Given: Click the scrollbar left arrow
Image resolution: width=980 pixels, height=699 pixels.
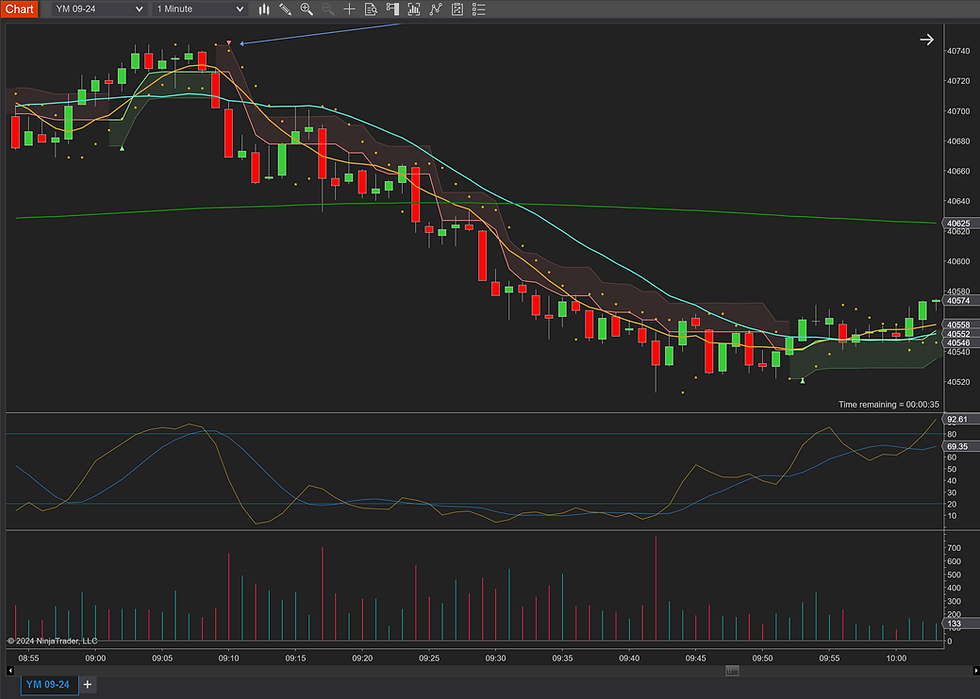Looking at the screenshot, I should pos(10,671).
